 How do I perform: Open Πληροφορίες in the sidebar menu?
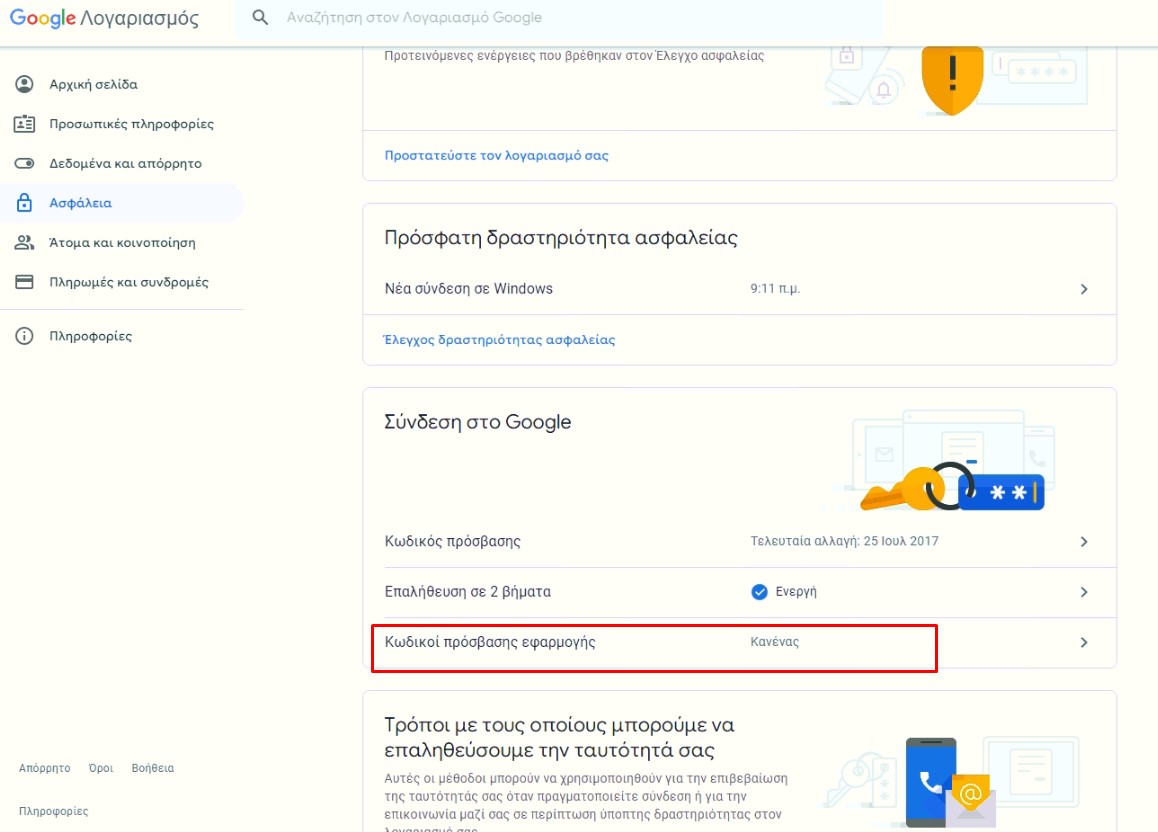(x=122, y=336)
